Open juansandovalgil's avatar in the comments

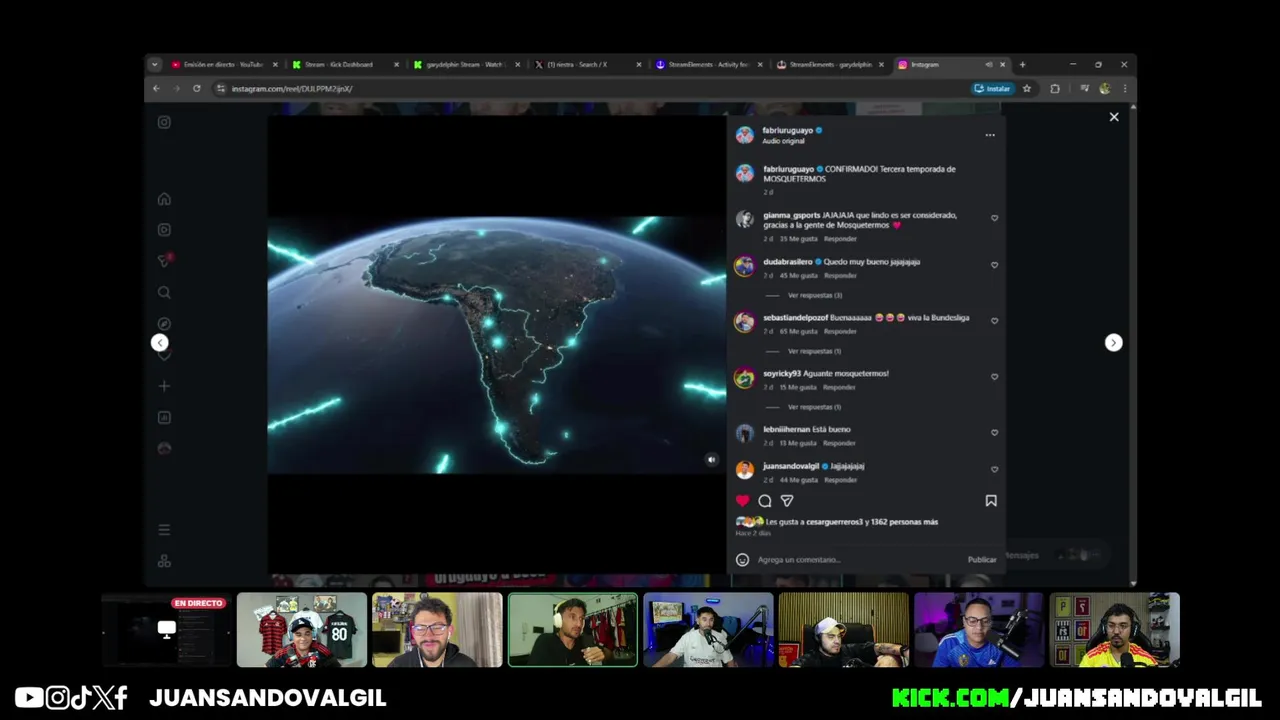point(744,470)
